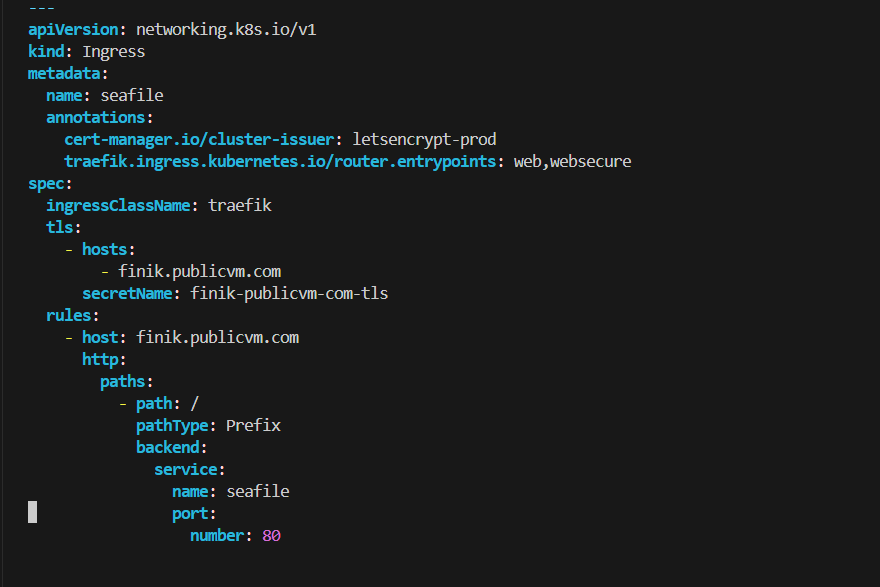
Task: Select the networking.k8s.io/v1 value
Action: pyautogui.click(x=226, y=30)
